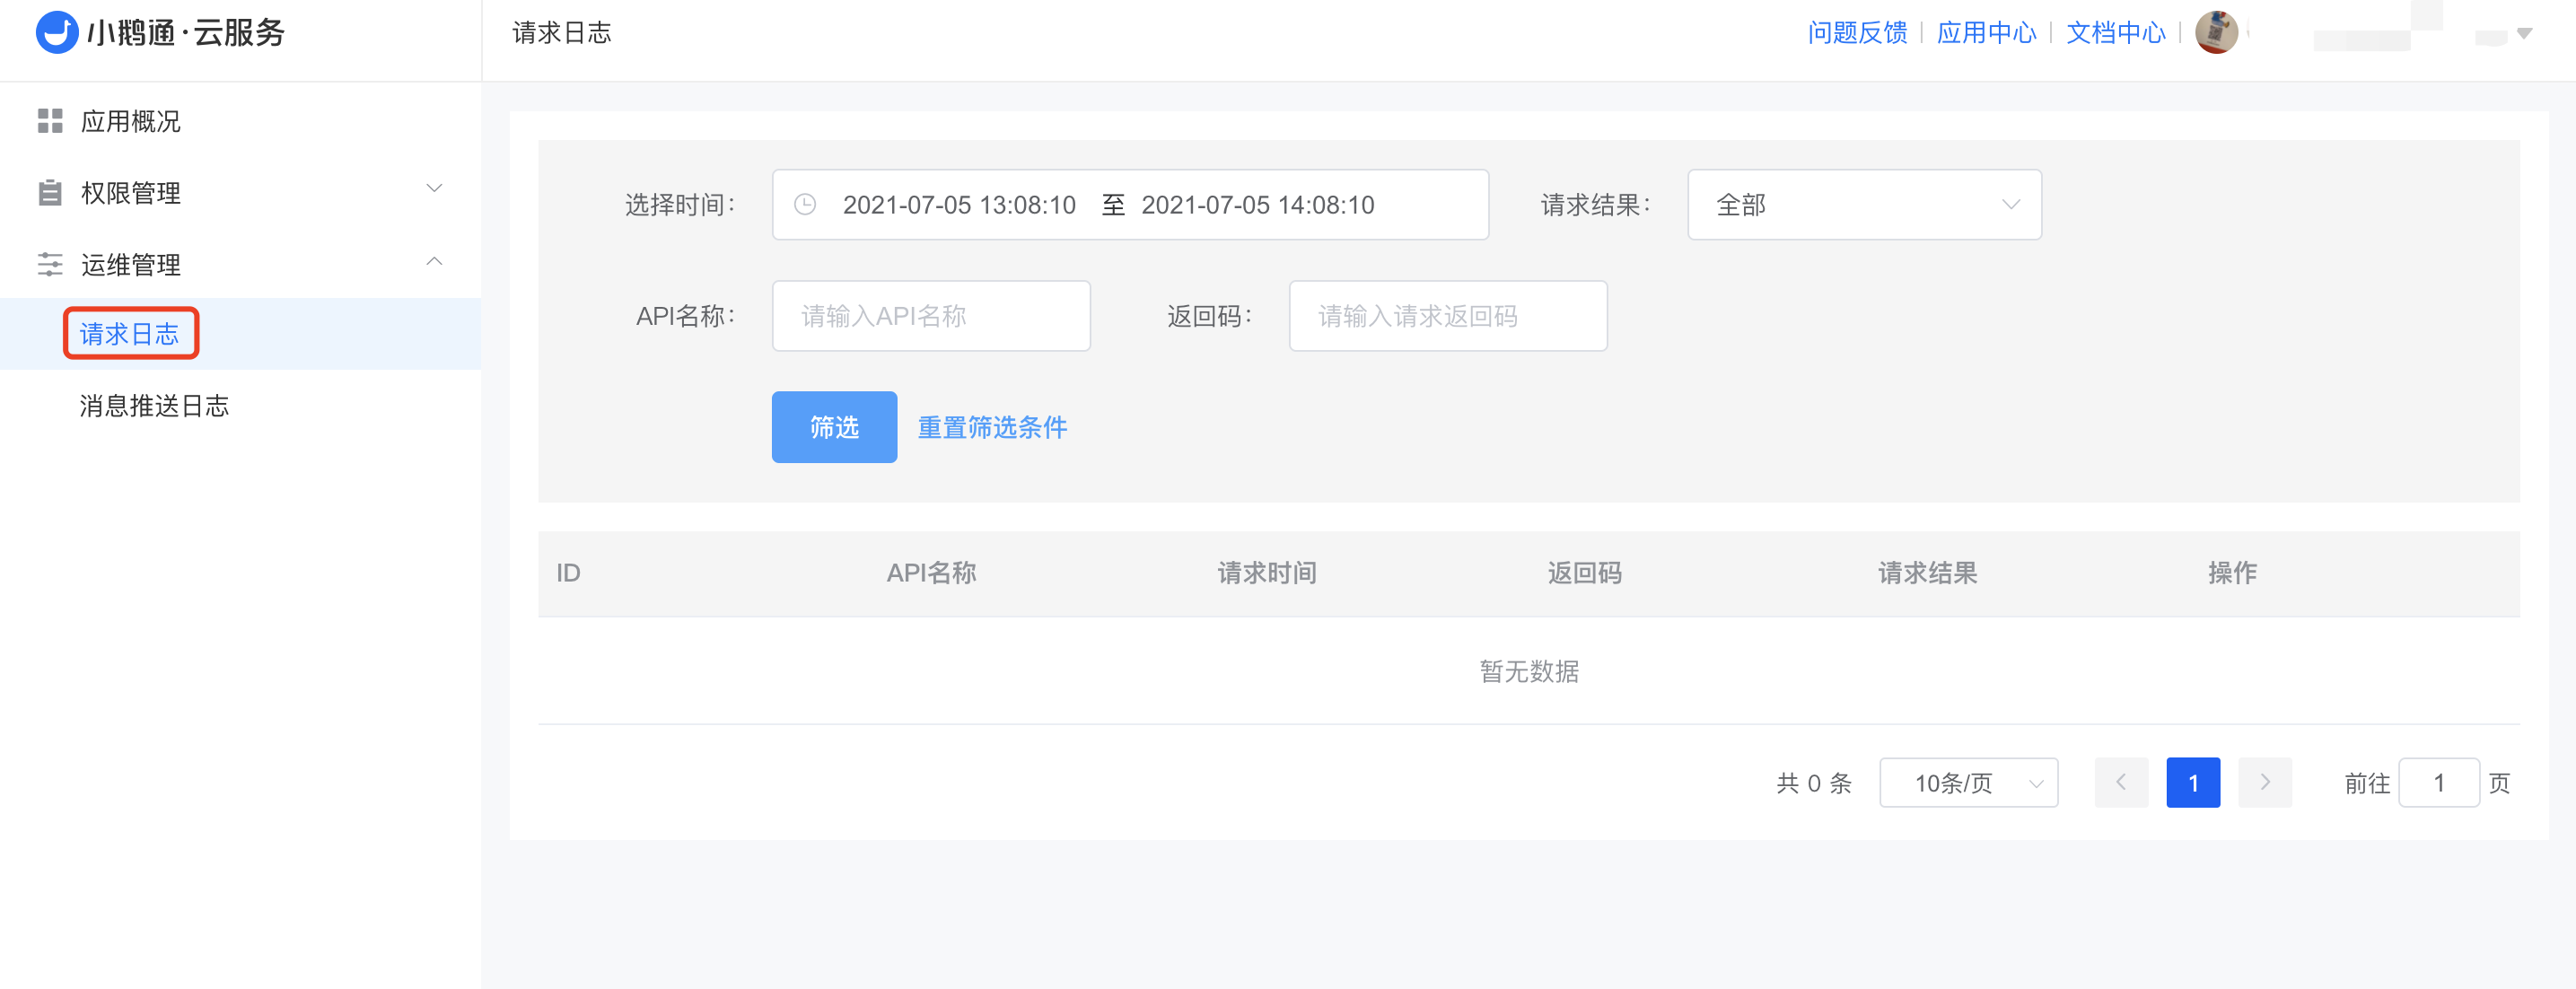Select 请求日志 in the sidebar
Image resolution: width=2576 pixels, height=989 pixels.
130,334
